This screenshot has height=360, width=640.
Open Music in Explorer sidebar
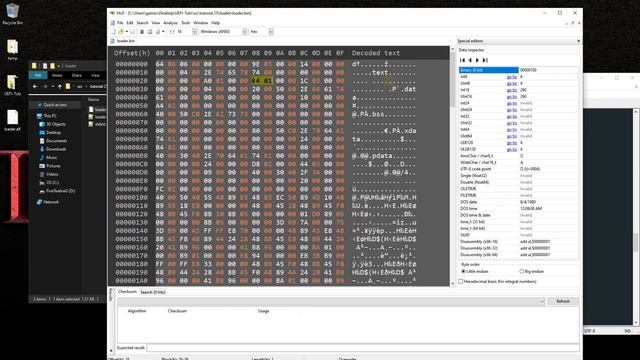click(x=48, y=158)
